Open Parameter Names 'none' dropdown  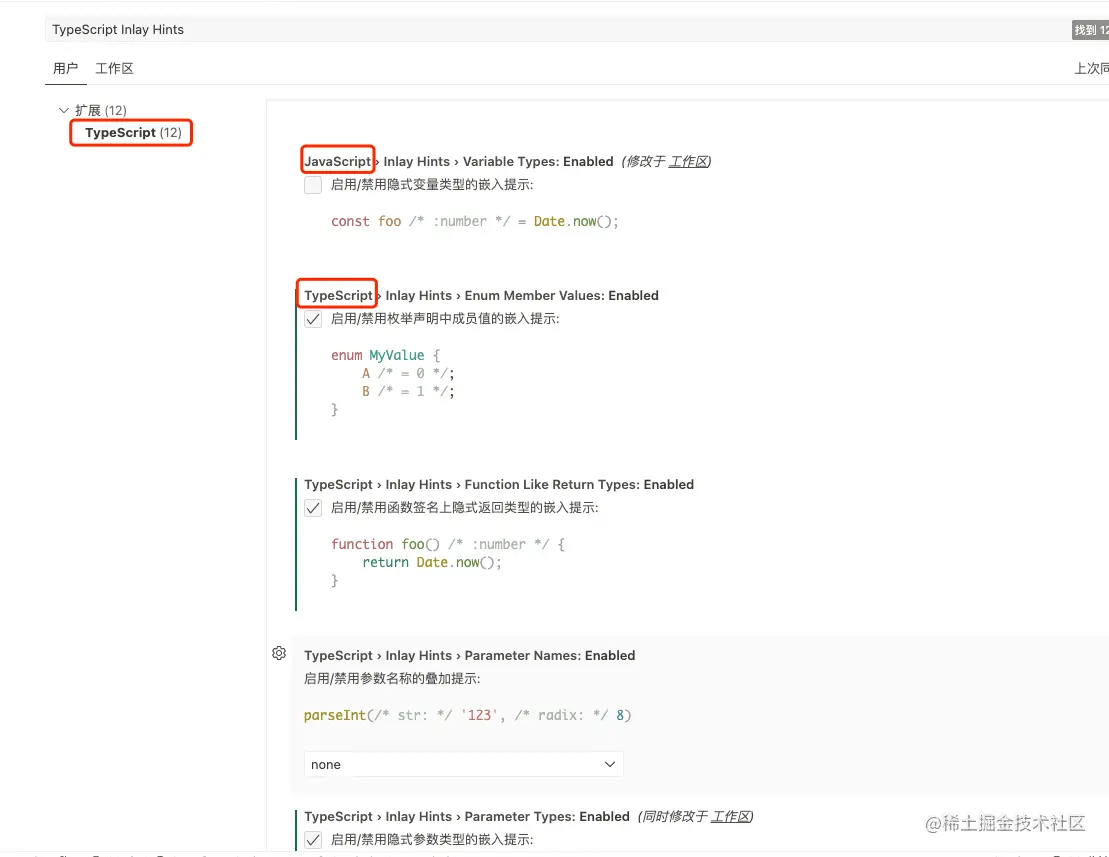tap(463, 764)
